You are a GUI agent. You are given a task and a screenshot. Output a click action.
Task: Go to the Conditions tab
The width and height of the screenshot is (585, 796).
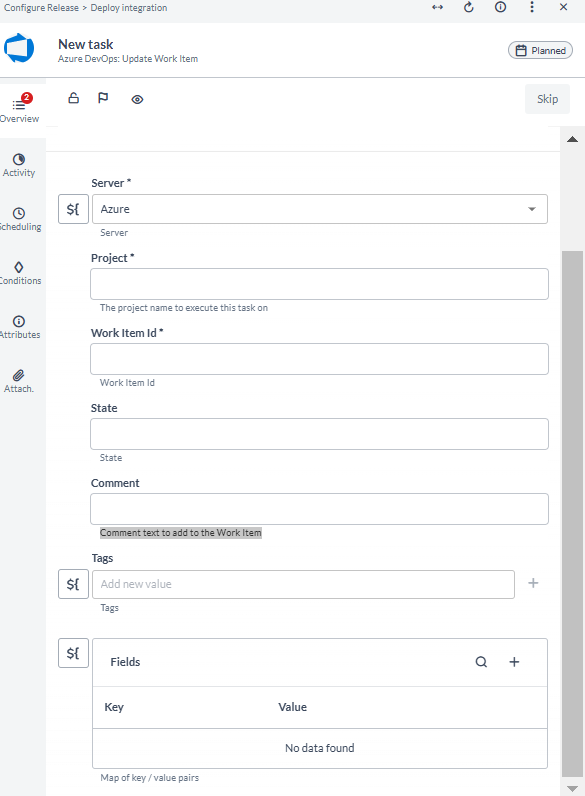tap(19, 273)
